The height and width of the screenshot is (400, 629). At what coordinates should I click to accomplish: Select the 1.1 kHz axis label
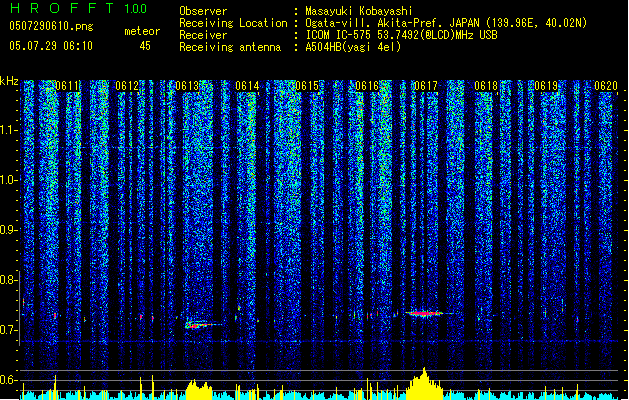[9, 130]
